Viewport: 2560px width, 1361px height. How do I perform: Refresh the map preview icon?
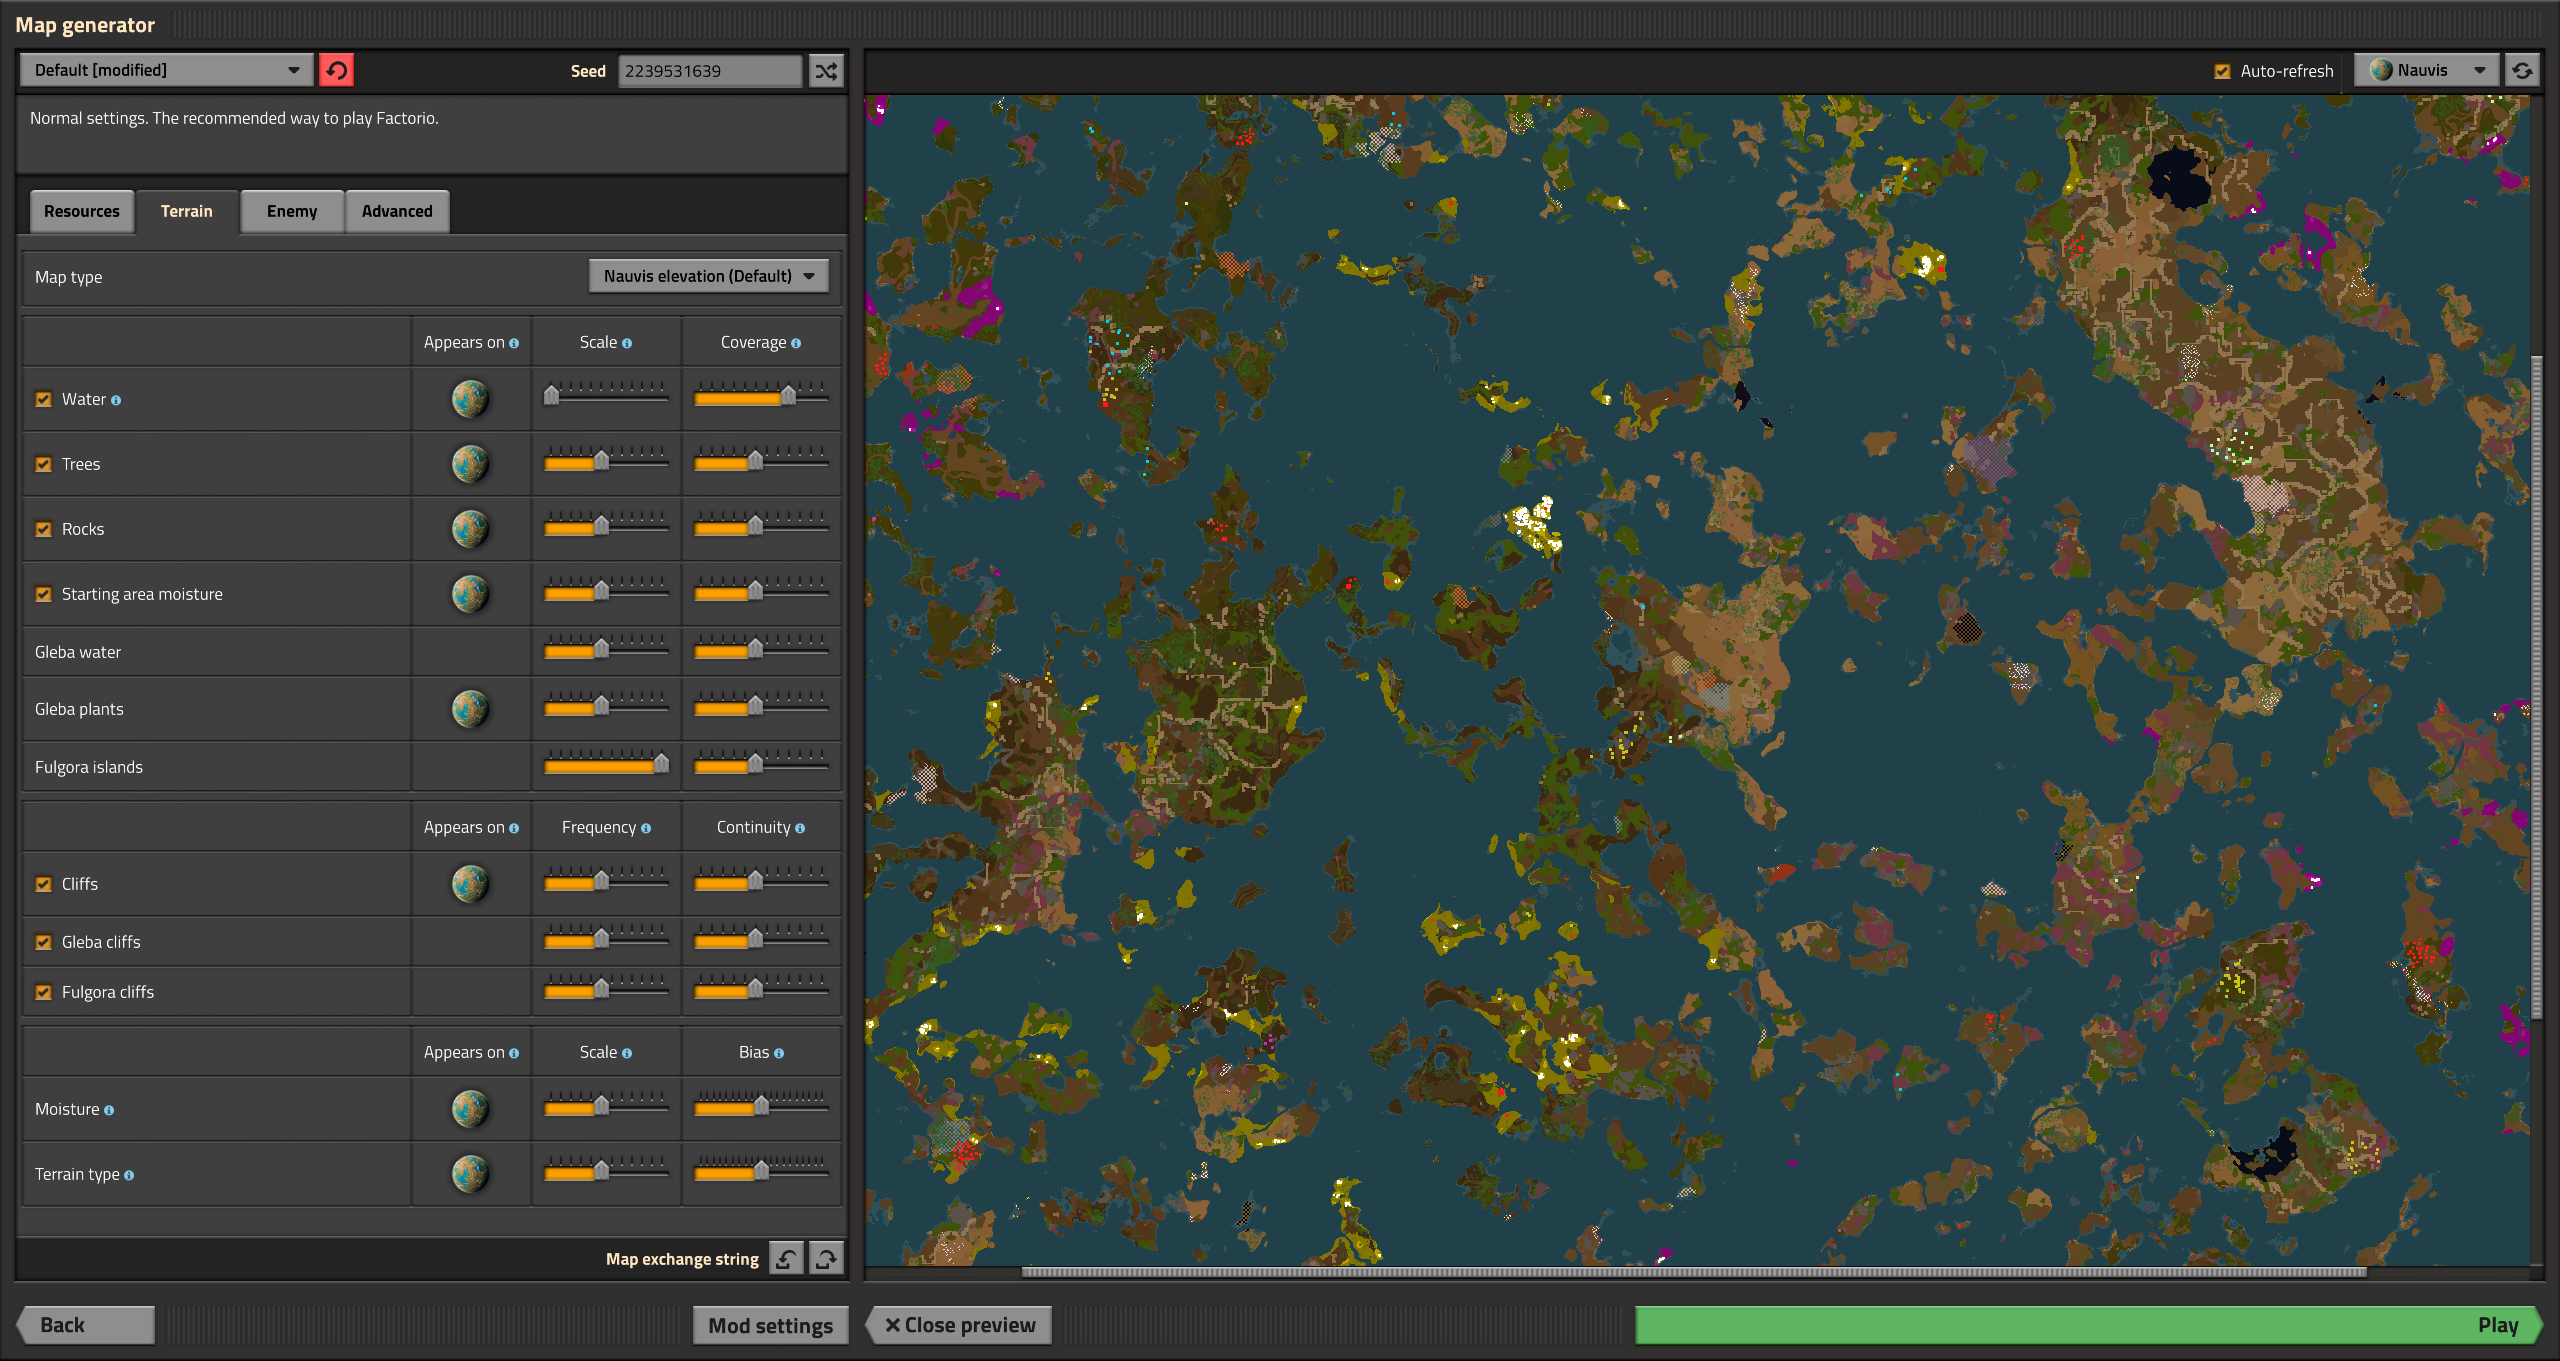pos(2522,70)
